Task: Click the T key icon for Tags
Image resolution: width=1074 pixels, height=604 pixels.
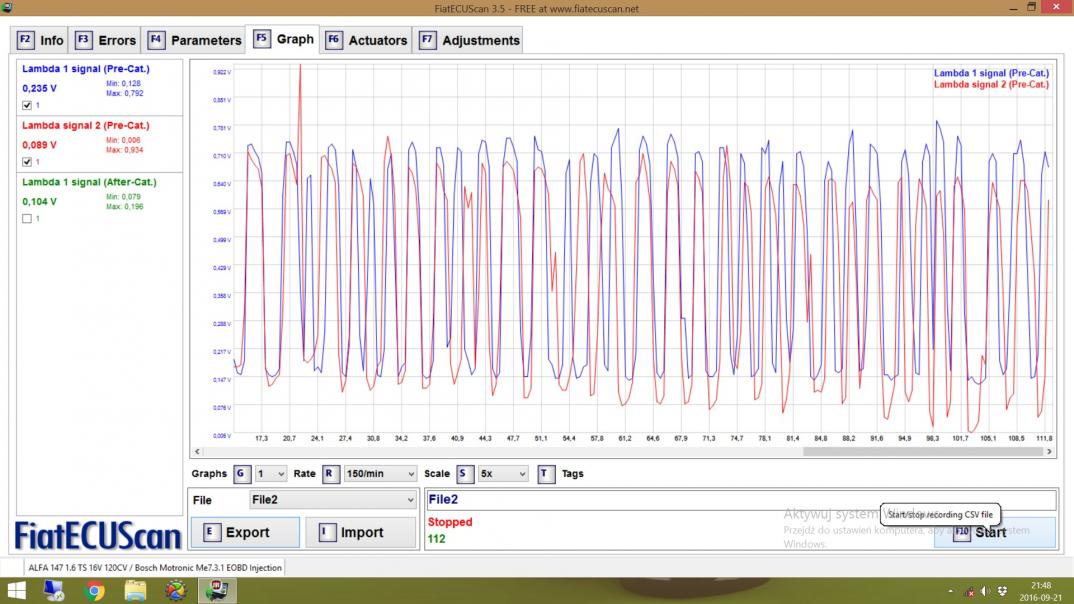Action: (x=545, y=474)
